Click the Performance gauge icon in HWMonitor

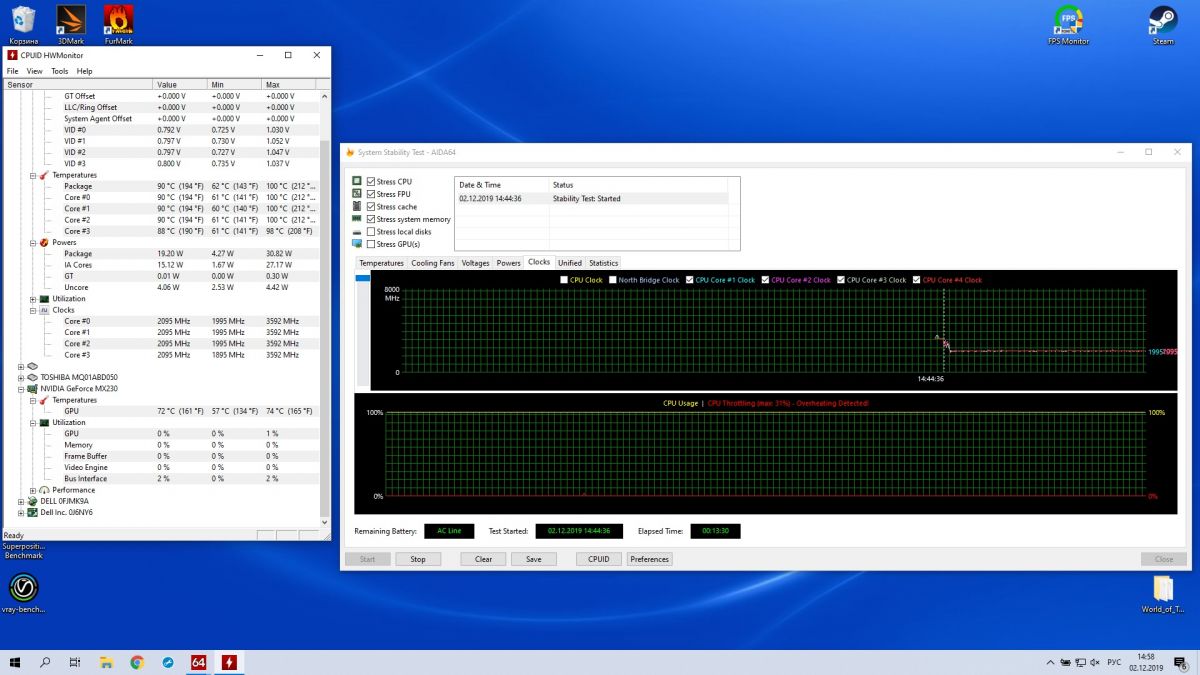click(x=44, y=490)
